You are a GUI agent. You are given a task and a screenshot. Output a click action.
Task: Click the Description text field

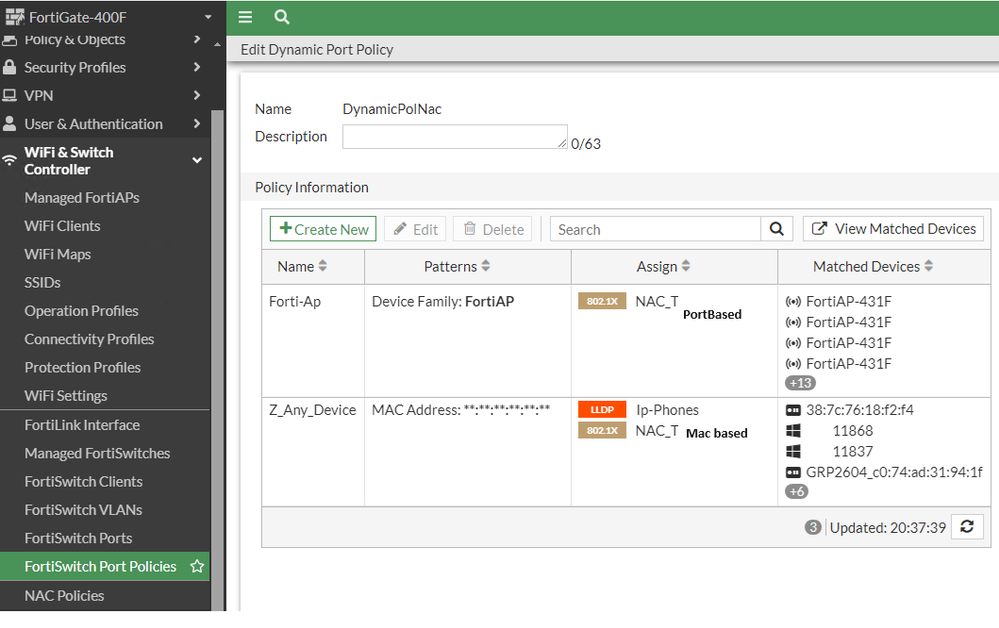pyautogui.click(x=455, y=136)
